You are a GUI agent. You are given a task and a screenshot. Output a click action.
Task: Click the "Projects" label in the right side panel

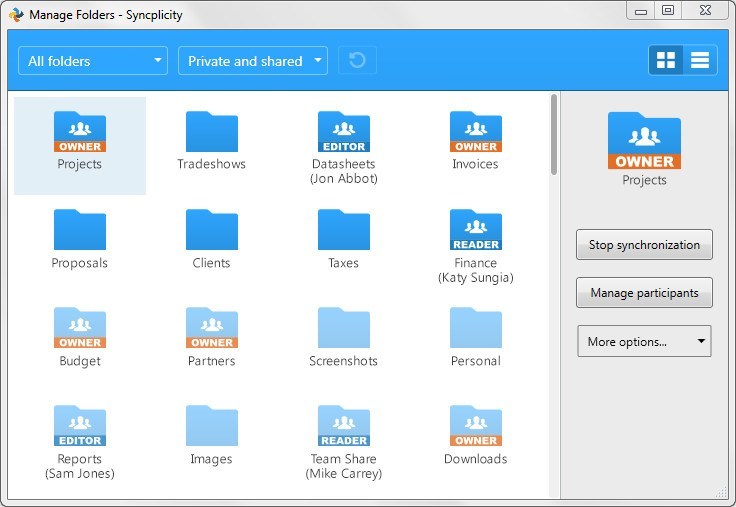click(x=644, y=180)
